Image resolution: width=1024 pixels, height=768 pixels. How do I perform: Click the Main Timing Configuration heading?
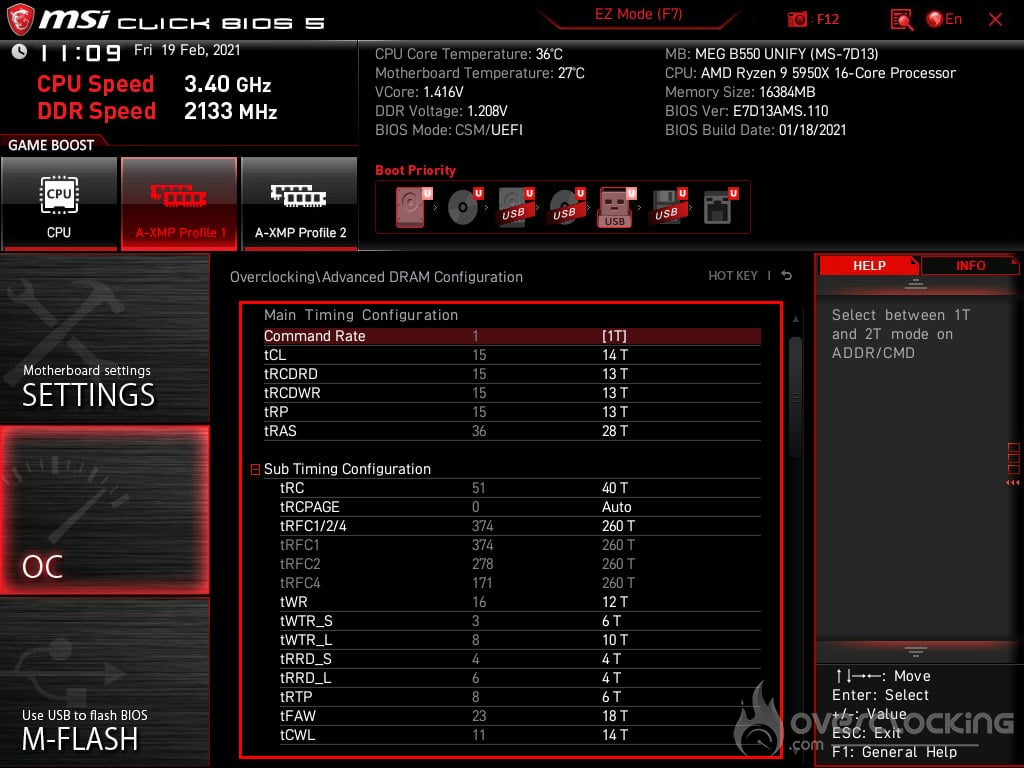coord(360,315)
